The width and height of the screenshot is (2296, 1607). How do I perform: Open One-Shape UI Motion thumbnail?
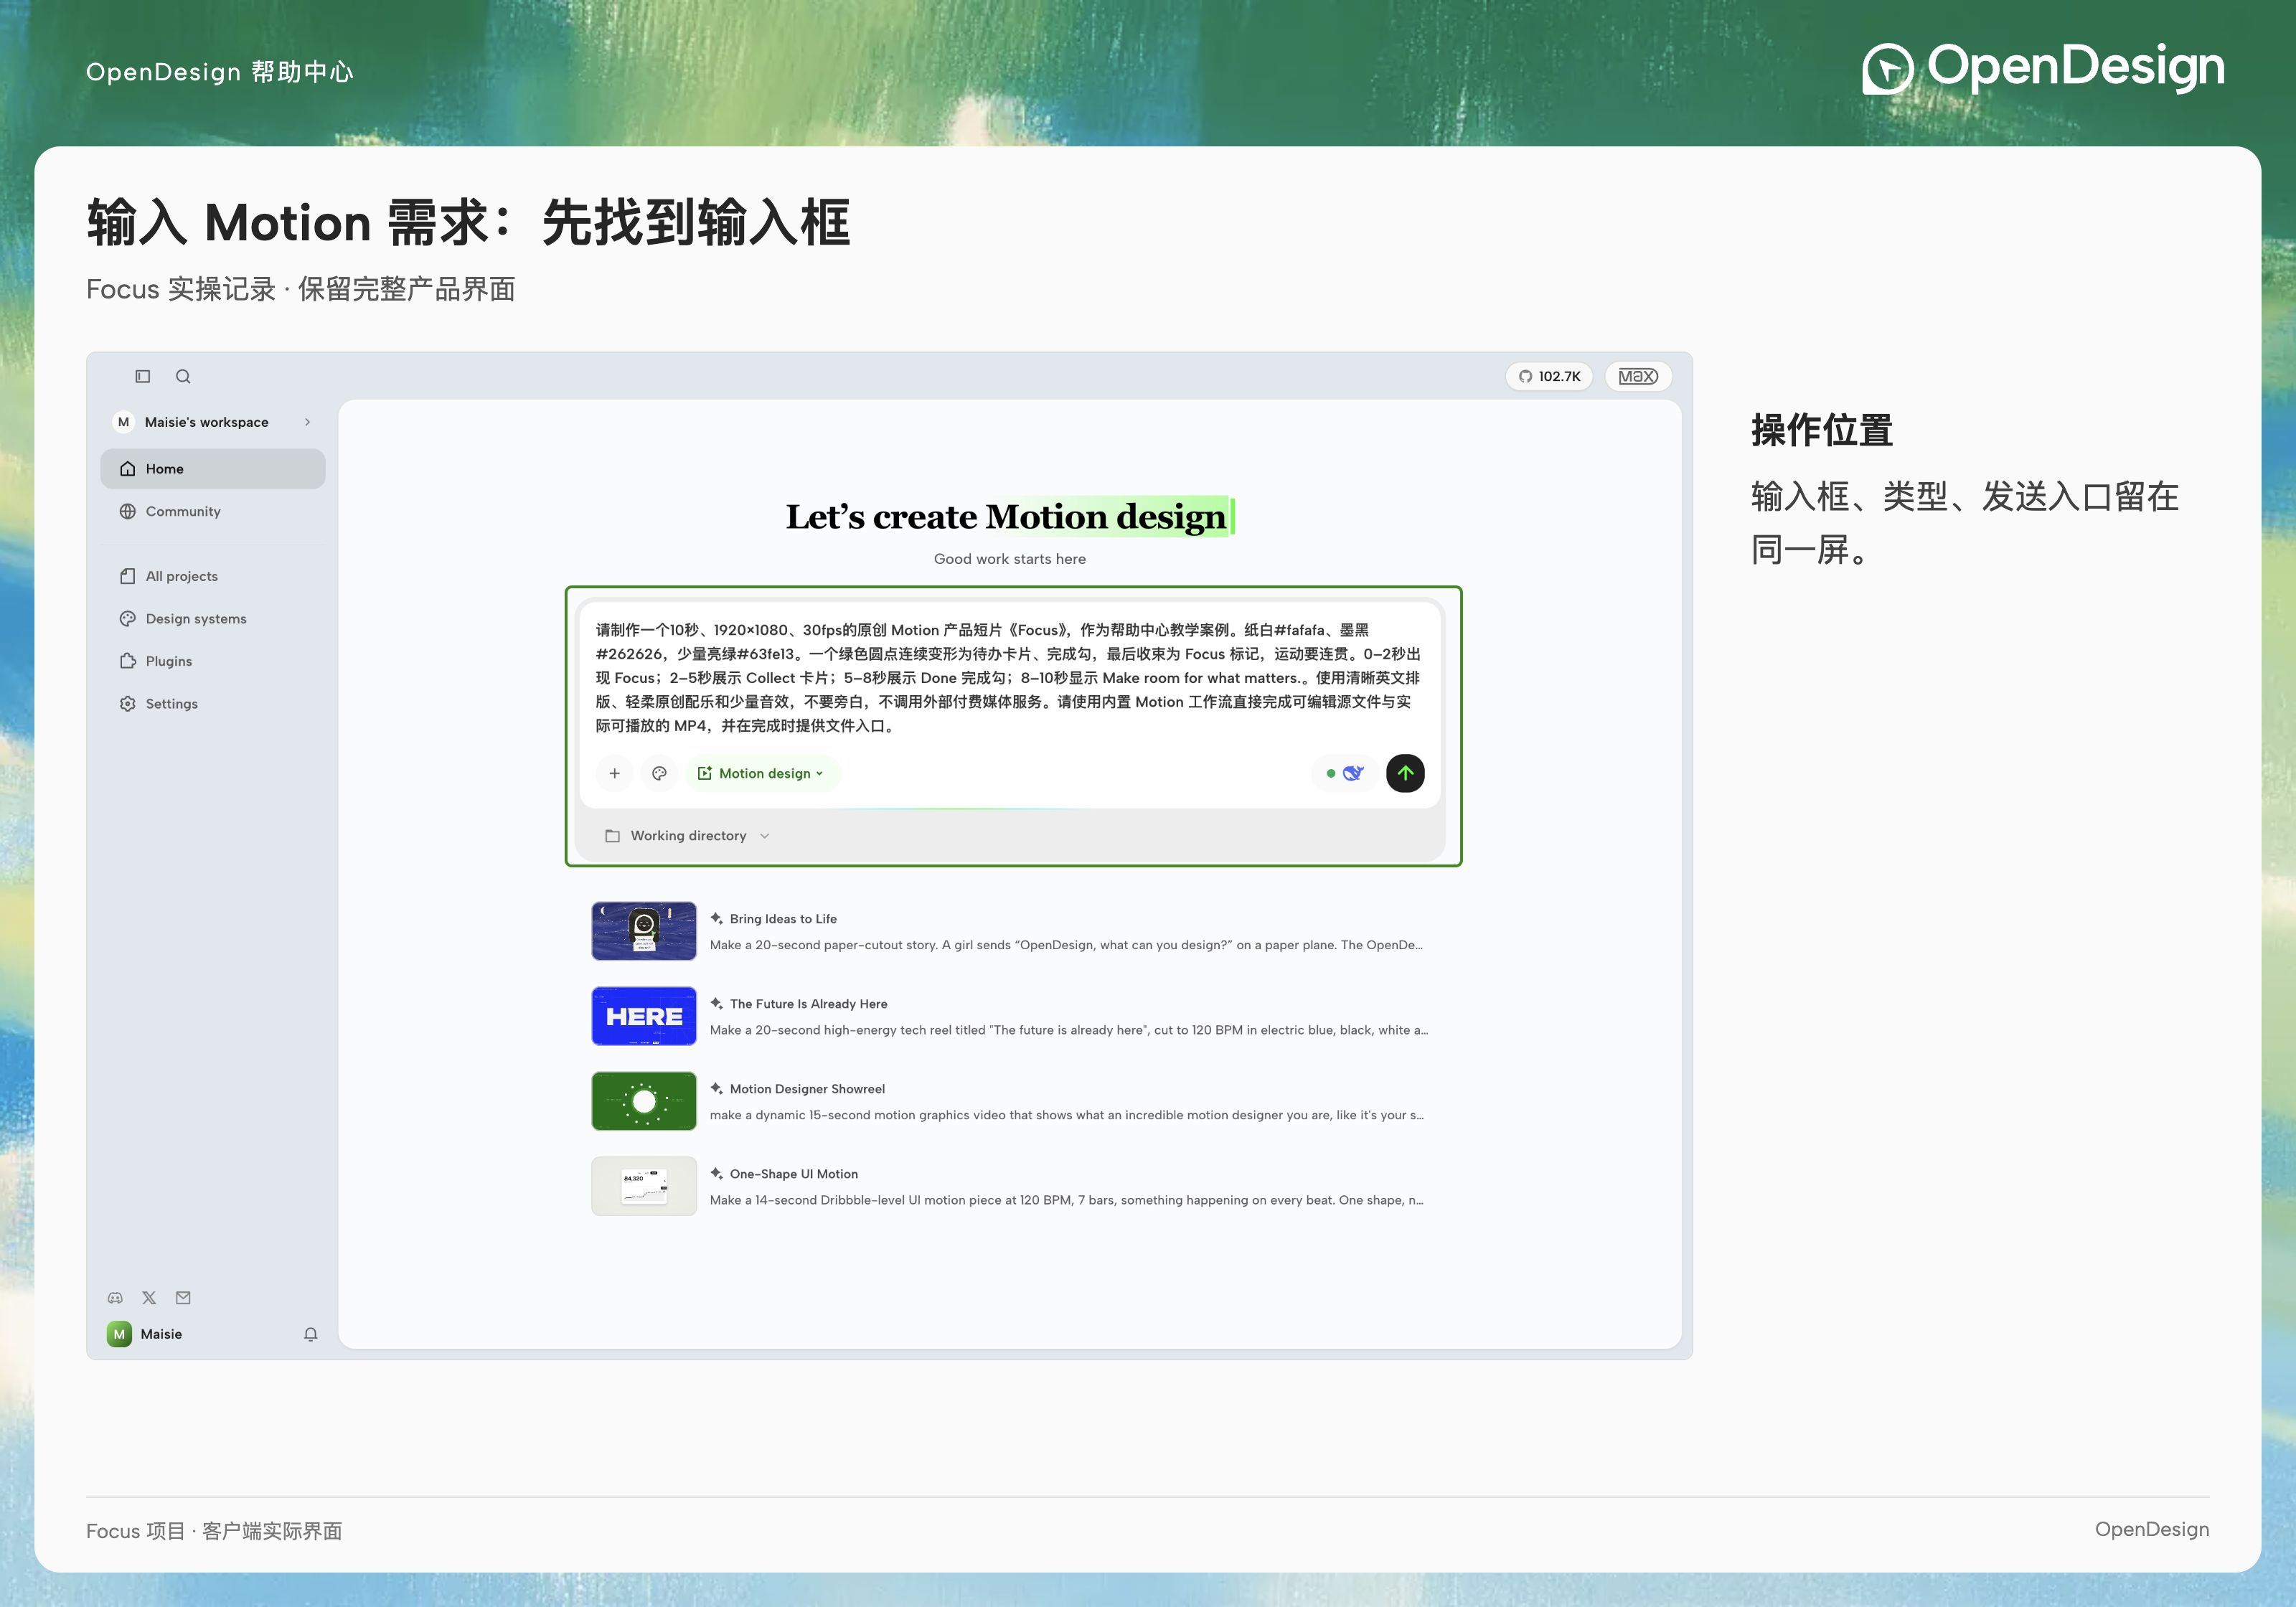coord(644,1186)
